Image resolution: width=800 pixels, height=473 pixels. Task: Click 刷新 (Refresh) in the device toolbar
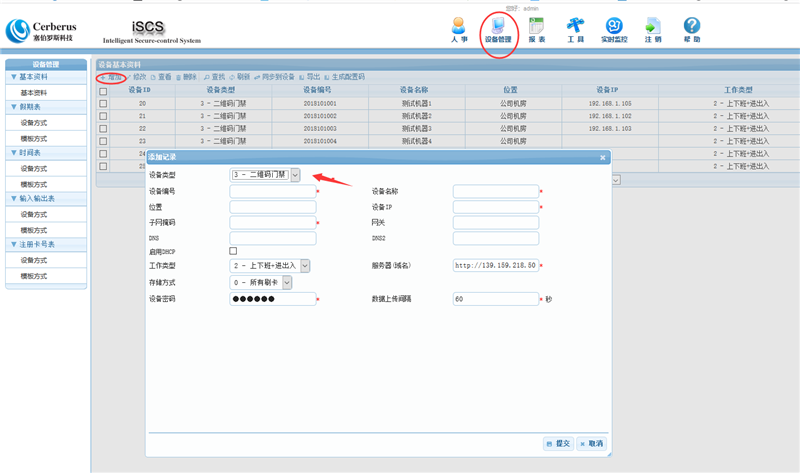click(x=239, y=77)
